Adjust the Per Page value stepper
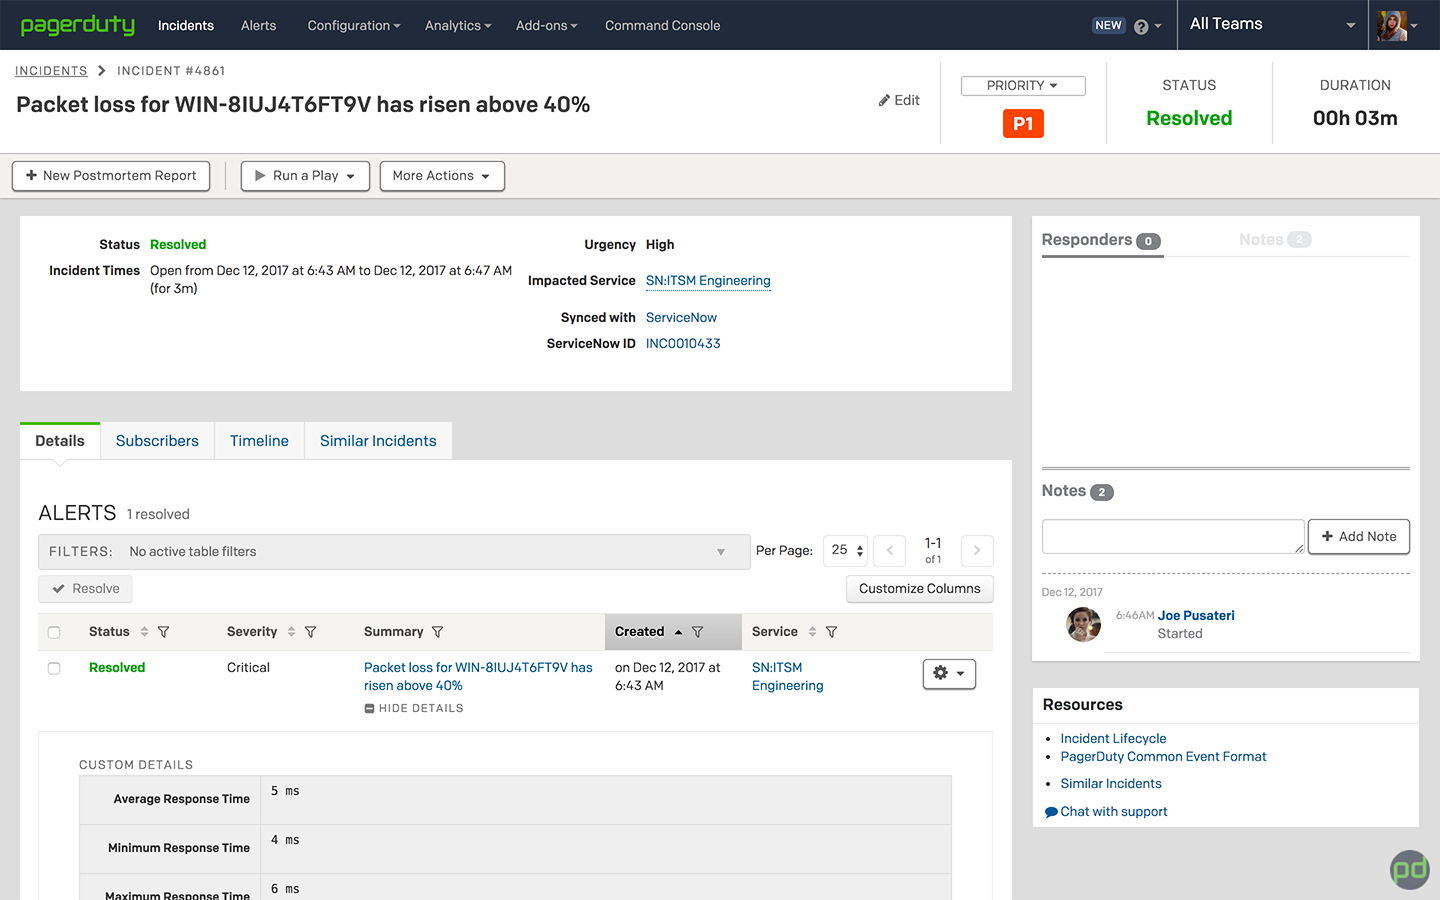 (x=858, y=550)
